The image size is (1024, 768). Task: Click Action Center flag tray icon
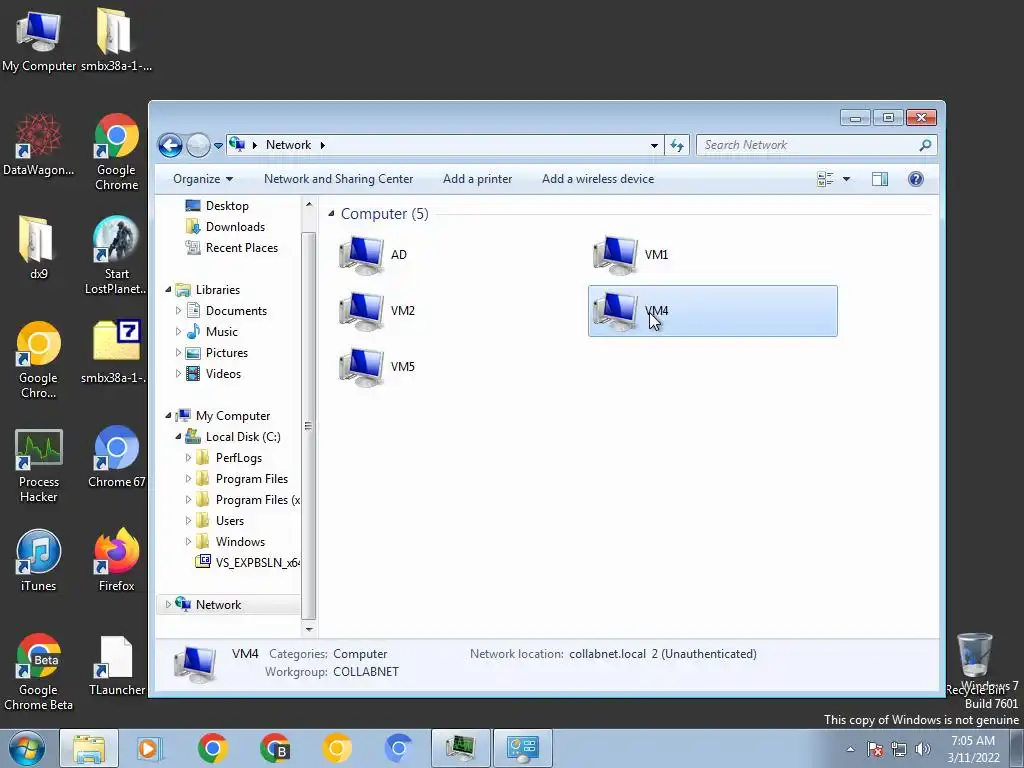875,749
